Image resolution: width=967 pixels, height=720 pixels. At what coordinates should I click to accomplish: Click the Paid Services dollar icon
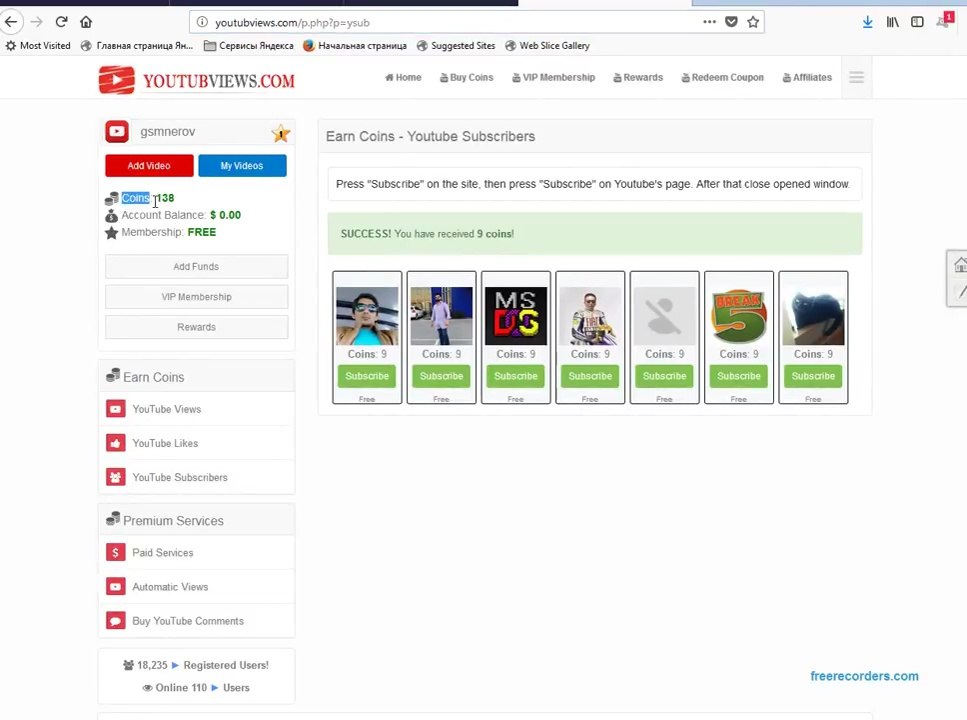tap(115, 552)
